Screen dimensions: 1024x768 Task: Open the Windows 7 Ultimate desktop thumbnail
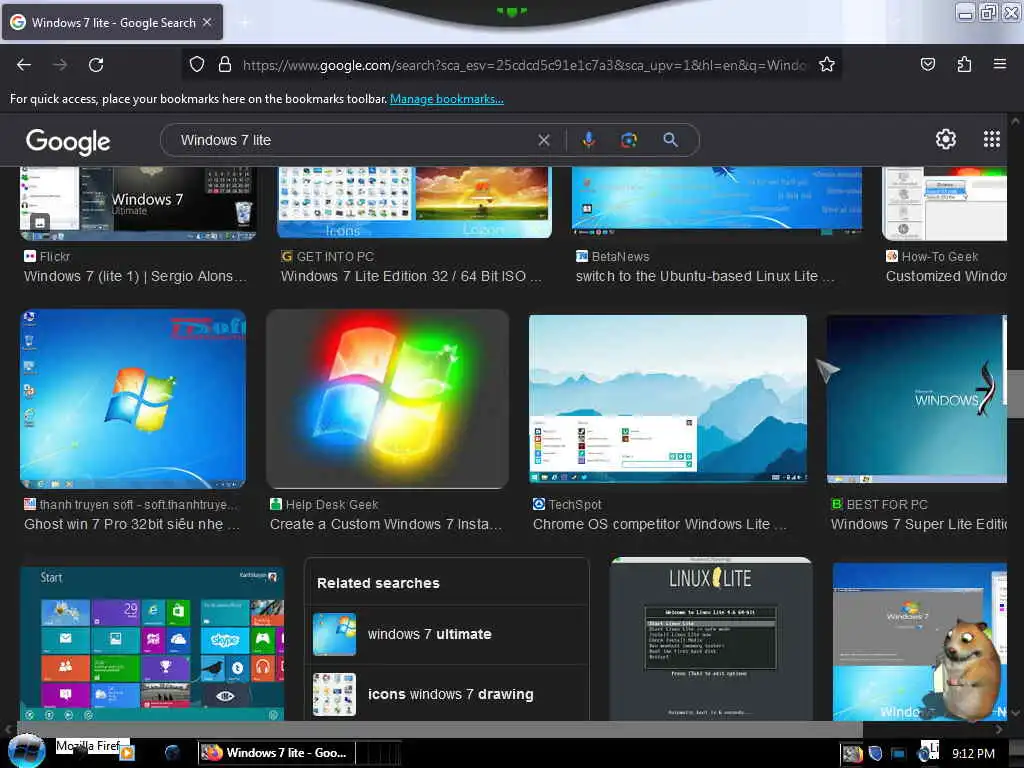(x=138, y=203)
